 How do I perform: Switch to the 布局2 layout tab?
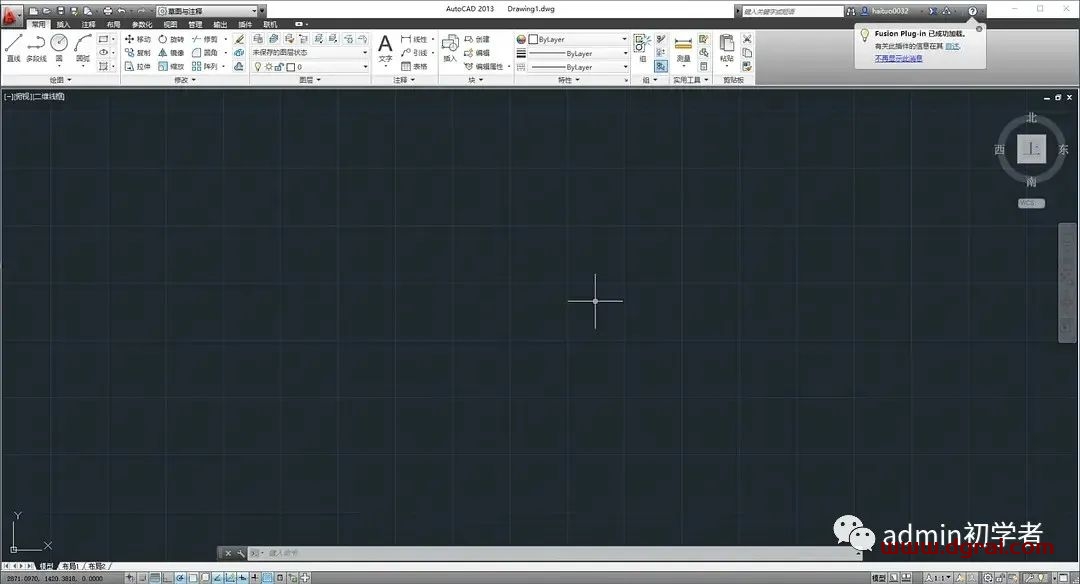pos(96,566)
